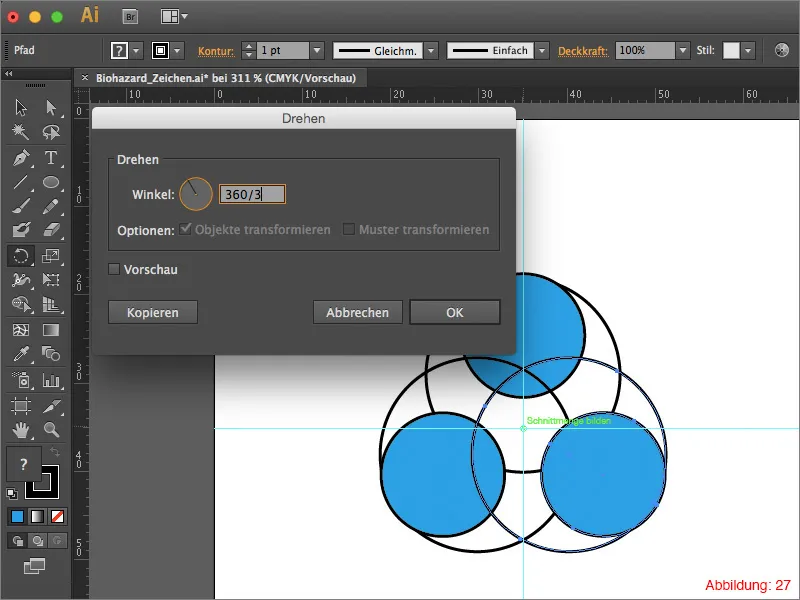800x600 pixels.
Task: Select the Mesh tool
Action: pos(21,330)
